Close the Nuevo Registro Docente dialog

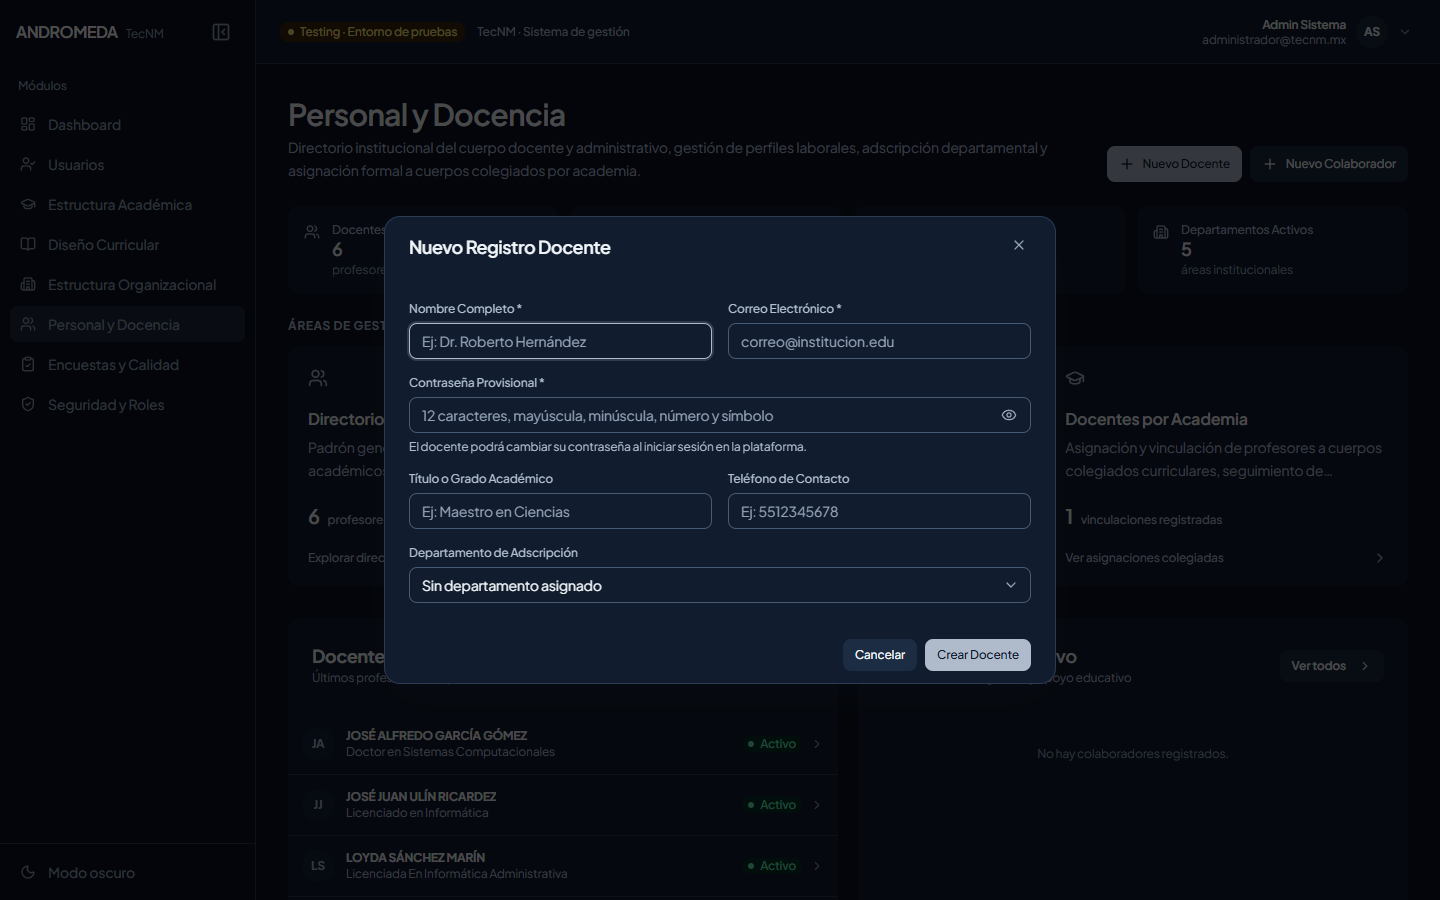(x=1019, y=245)
